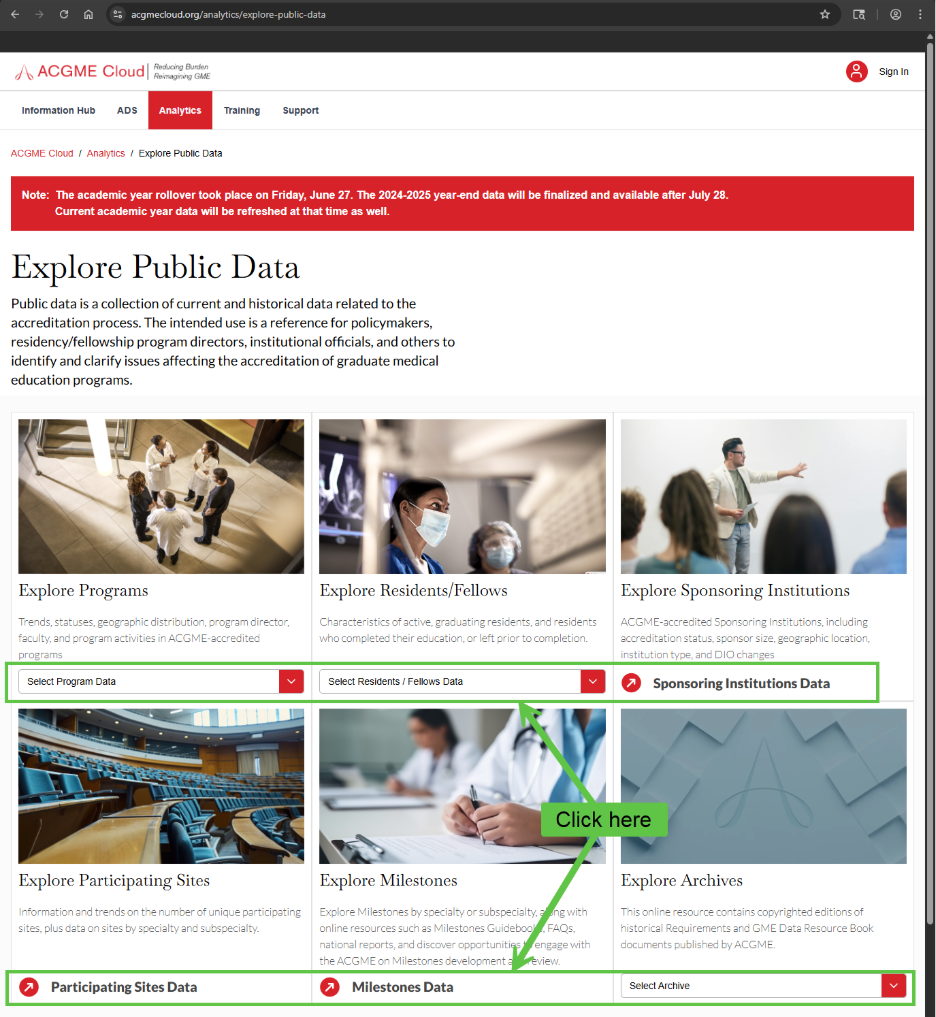Click the red user avatar icon

point(856,71)
